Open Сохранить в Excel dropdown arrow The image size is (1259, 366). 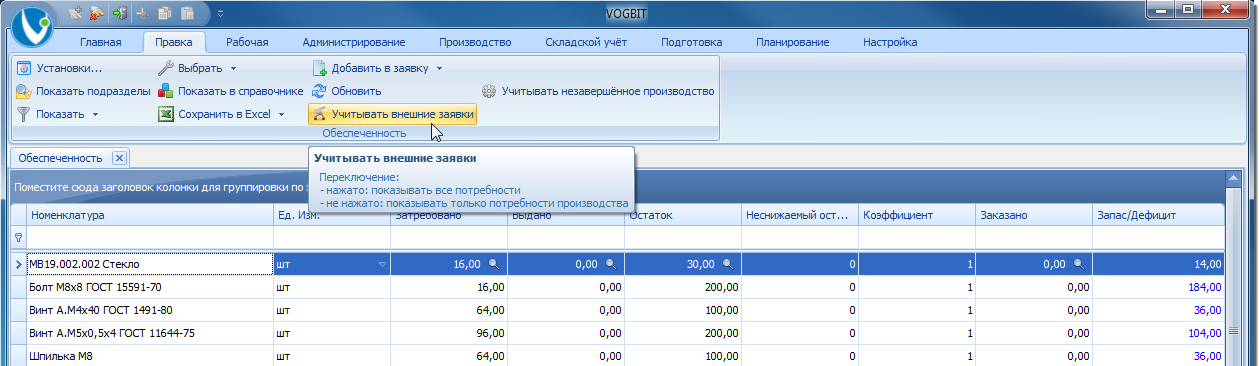282,114
